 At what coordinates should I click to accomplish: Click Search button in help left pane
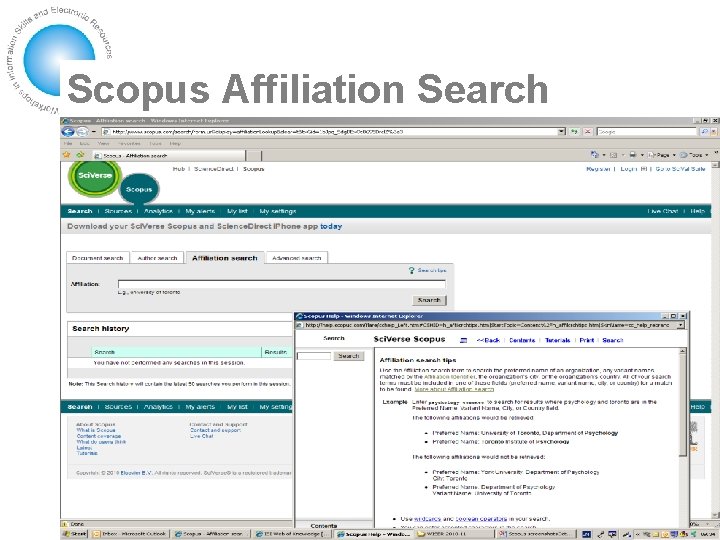pos(349,356)
